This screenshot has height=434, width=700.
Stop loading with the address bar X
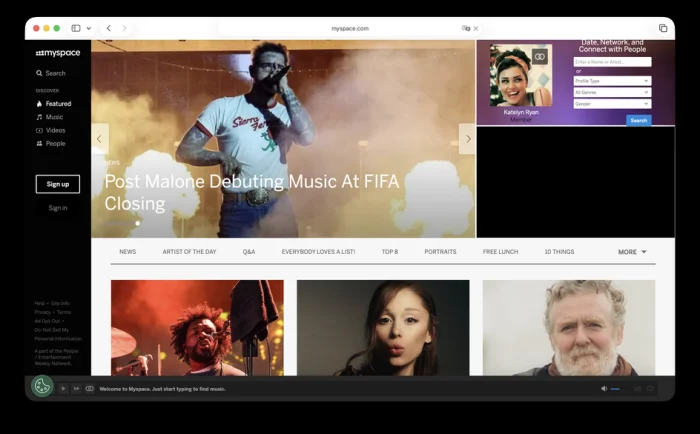[x=476, y=28]
